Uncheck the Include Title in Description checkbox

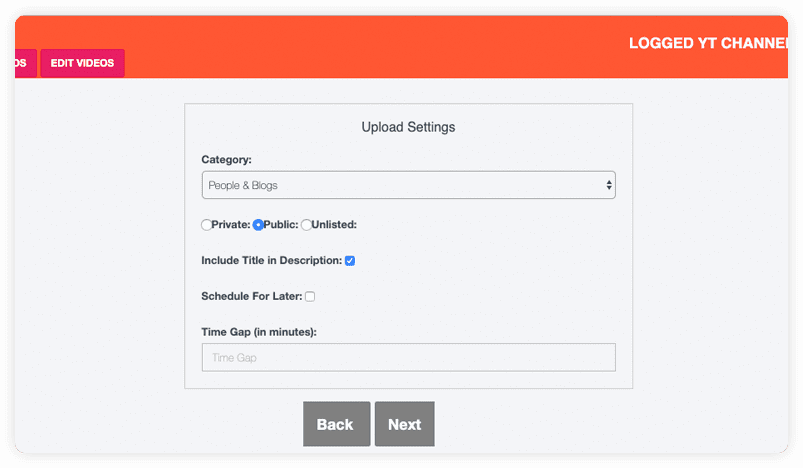tap(350, 261)
